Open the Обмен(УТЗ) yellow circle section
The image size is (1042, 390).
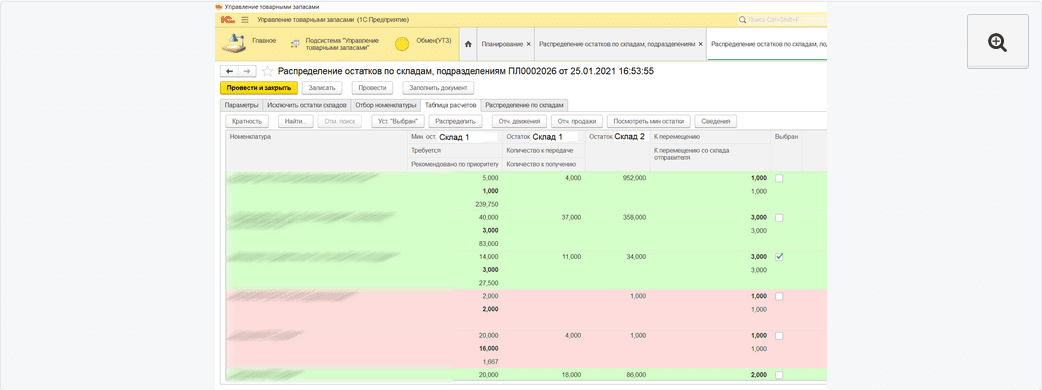click(x=401, y=45)
